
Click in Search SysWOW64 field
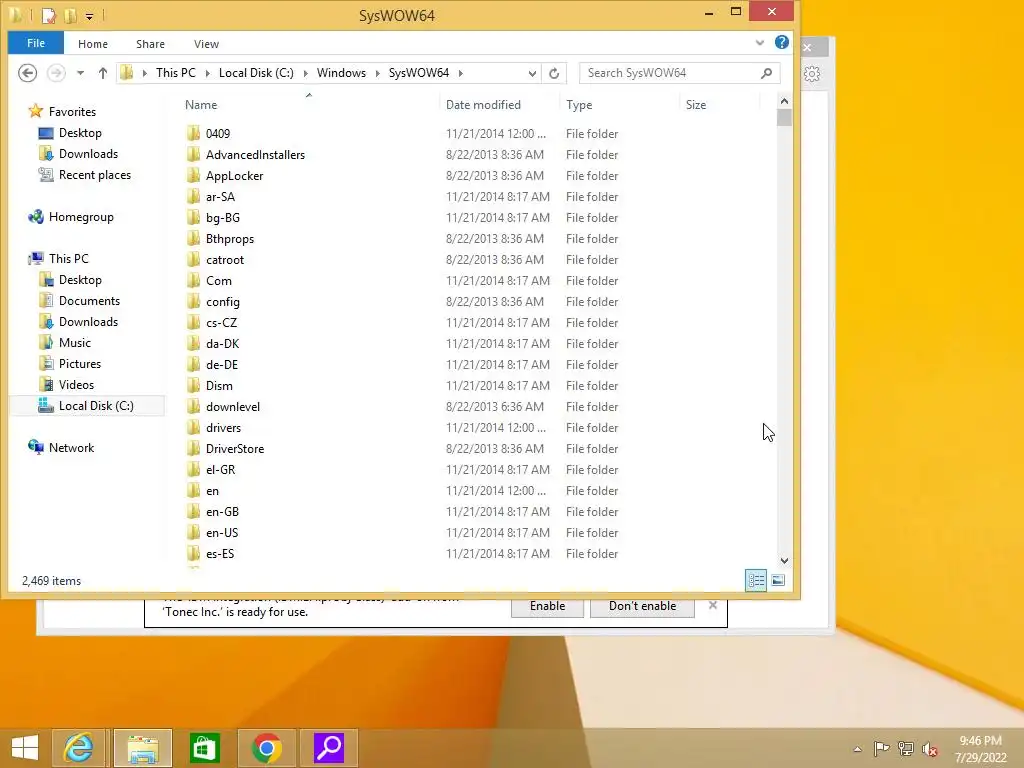pos(669,73)
